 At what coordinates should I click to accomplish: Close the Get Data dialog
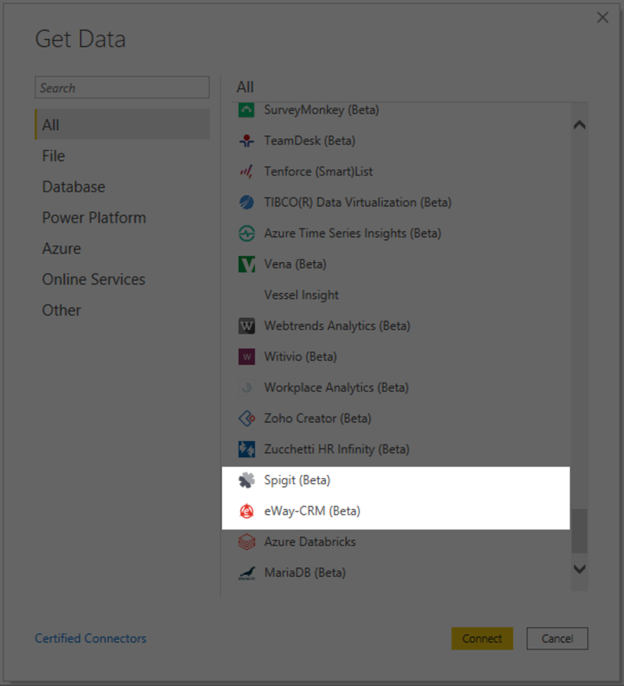coord(603,18)
